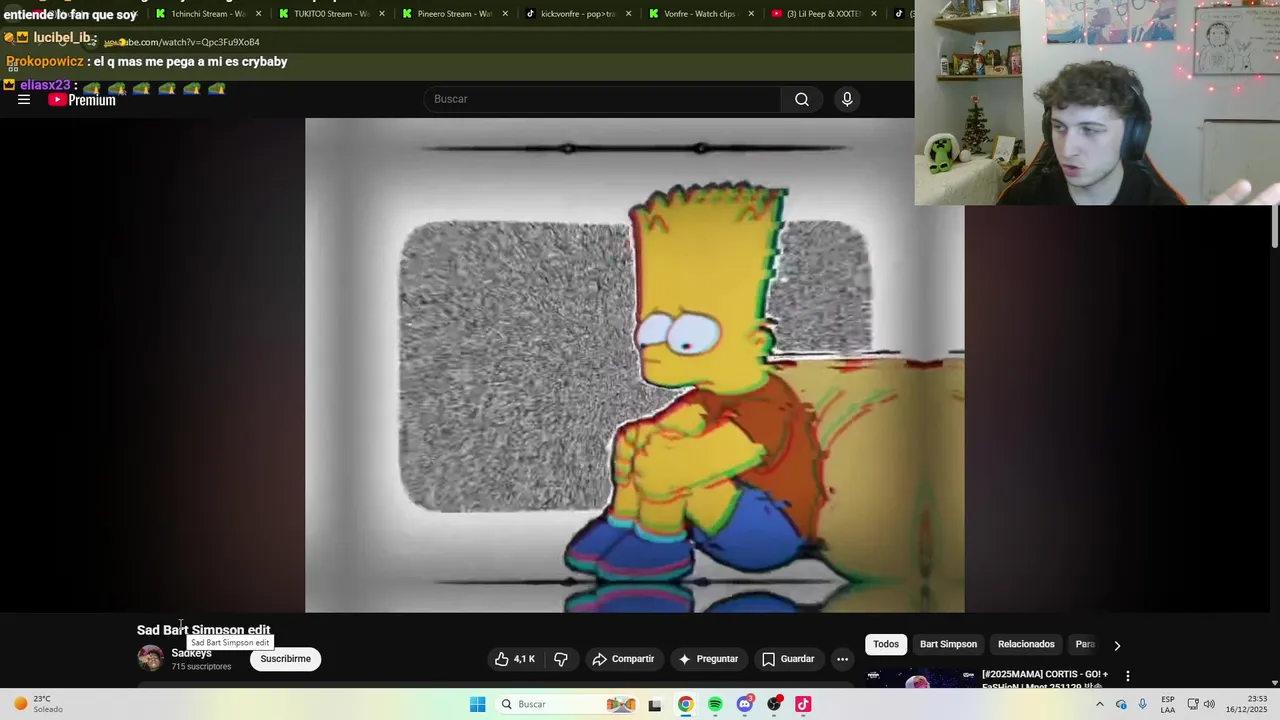The image size is (1280, 720).
Task: Click the Preguntar ask button
Action: (x=708, y=659)
